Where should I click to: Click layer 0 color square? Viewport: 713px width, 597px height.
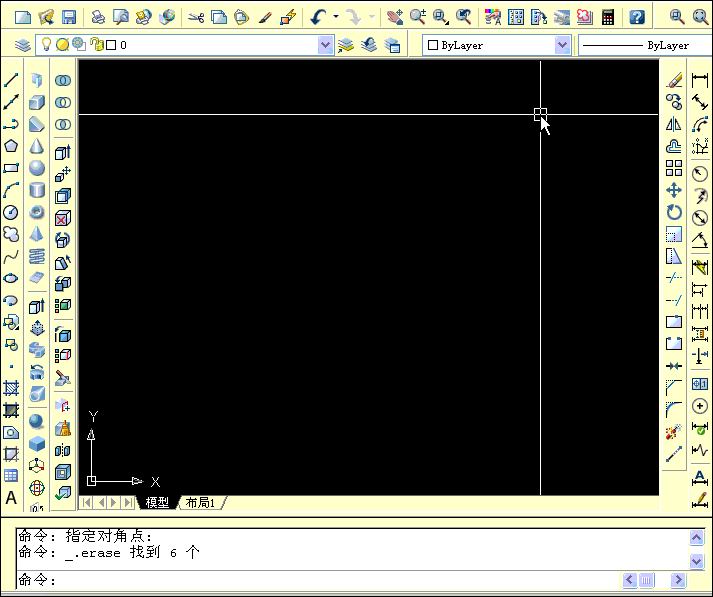click(x=111, y=45)
